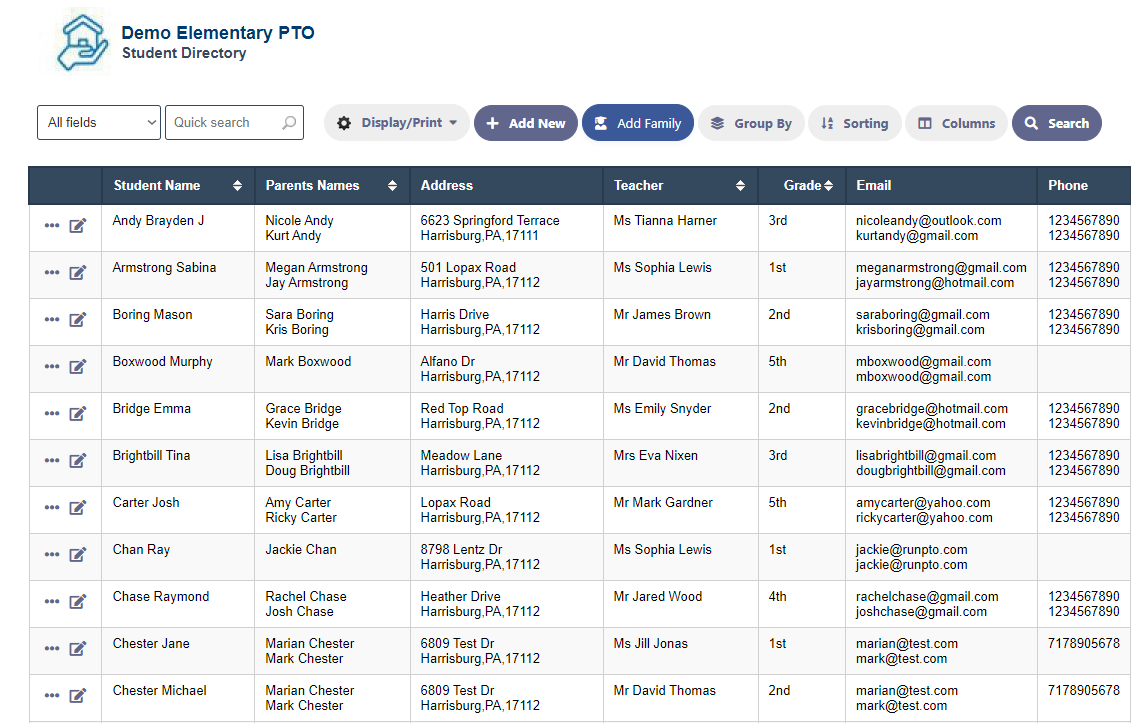Click the Search button
Viewport: 1147px width, 723px height.
pyautogui.click(x=1057, y=122)
